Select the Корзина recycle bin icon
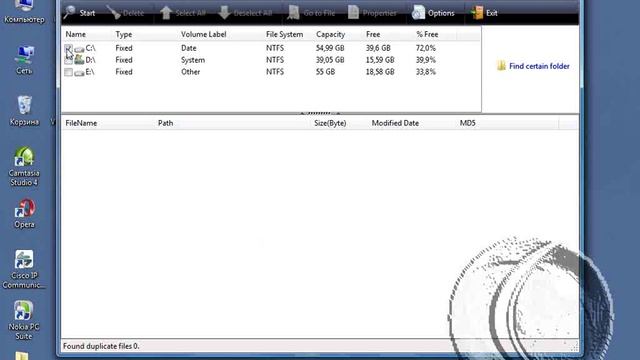The image size is (640, 360). (x=24, y=111)
